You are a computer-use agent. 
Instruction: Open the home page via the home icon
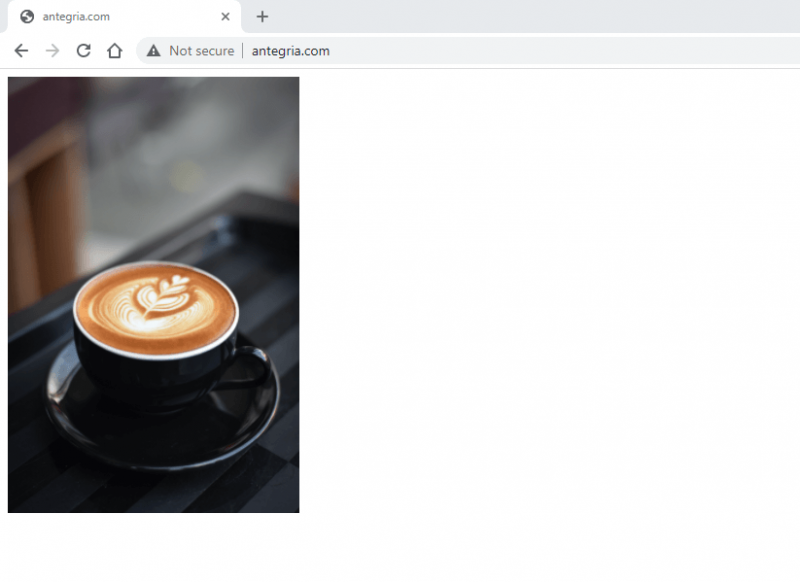click(114, 50)
